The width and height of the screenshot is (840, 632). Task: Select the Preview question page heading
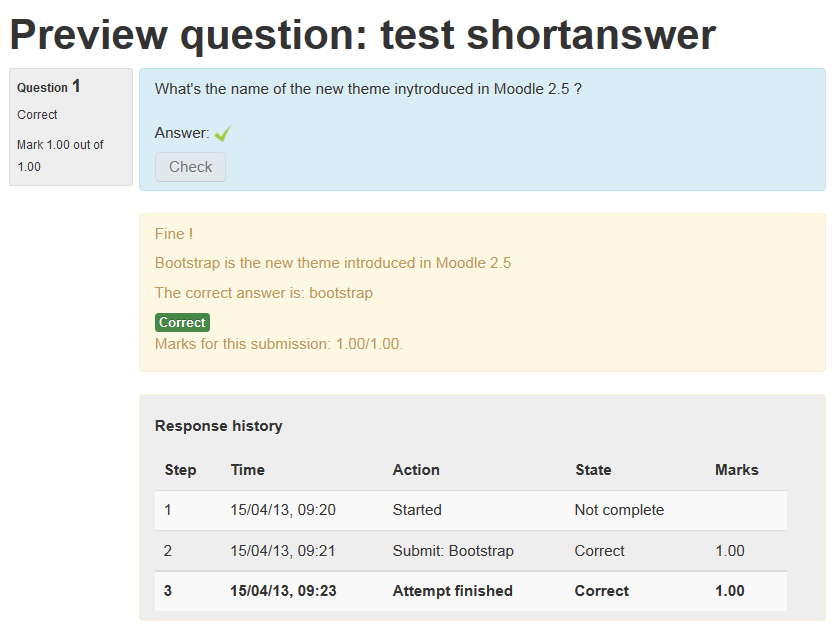pos(363,35)
